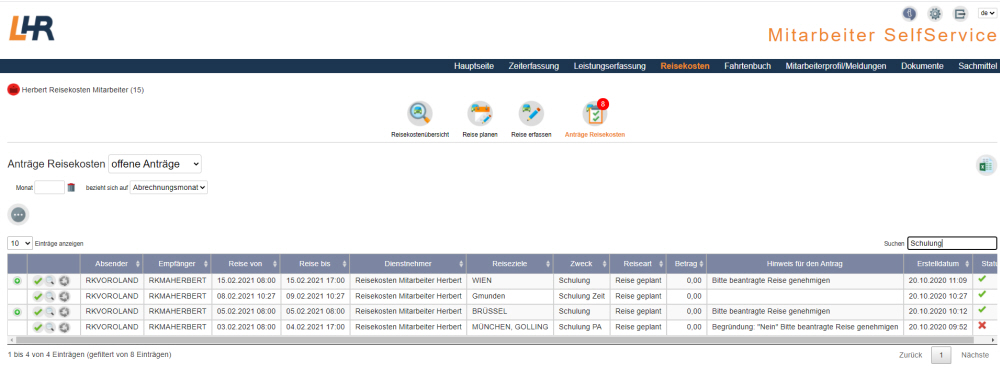Go to Hauptseite menu
The image size is (1000, 368).
point(474,66)
